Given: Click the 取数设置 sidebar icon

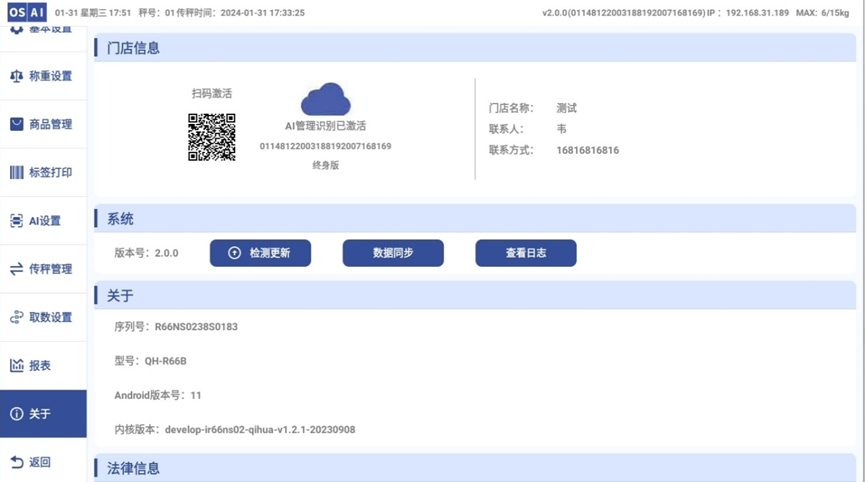Looking at the screenshot, I should pyautogui.click(x=16, y=317).
